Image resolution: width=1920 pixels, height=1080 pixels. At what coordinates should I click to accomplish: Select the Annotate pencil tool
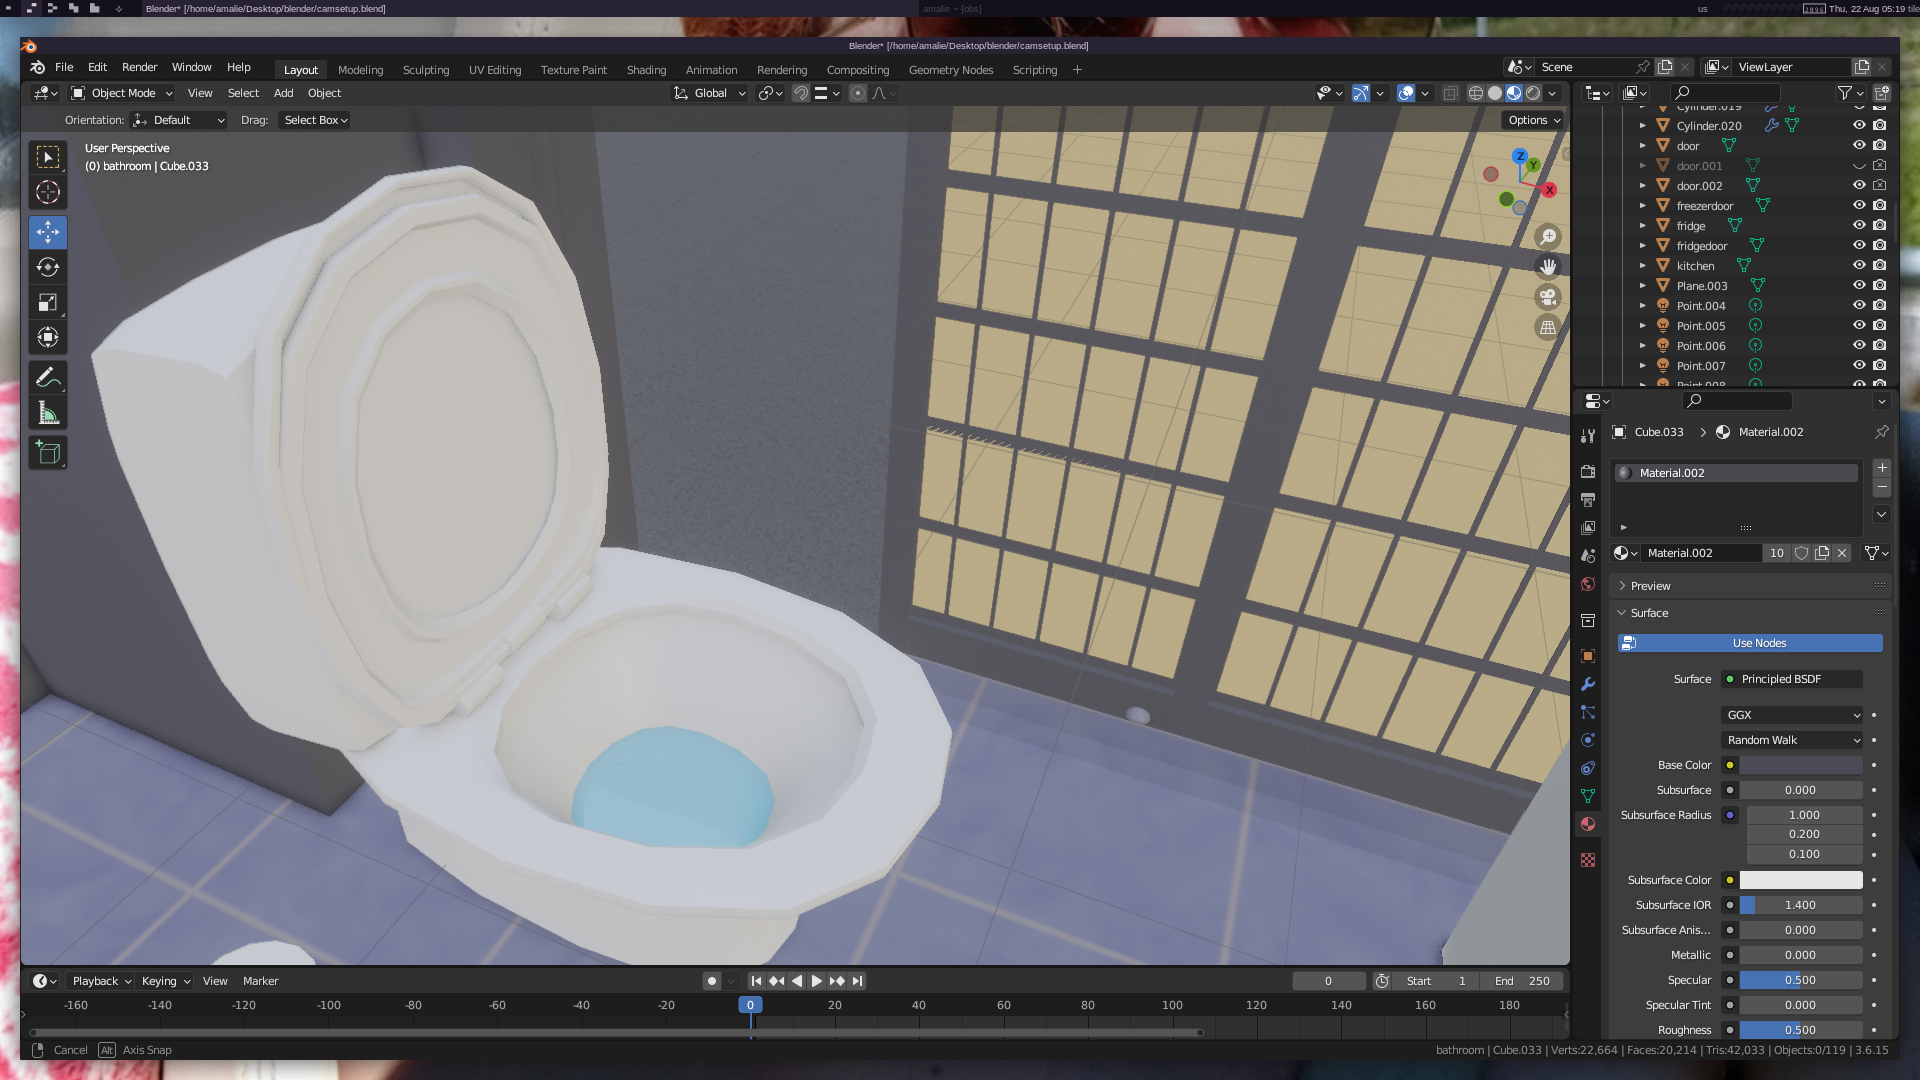click(x=48, y=378)
